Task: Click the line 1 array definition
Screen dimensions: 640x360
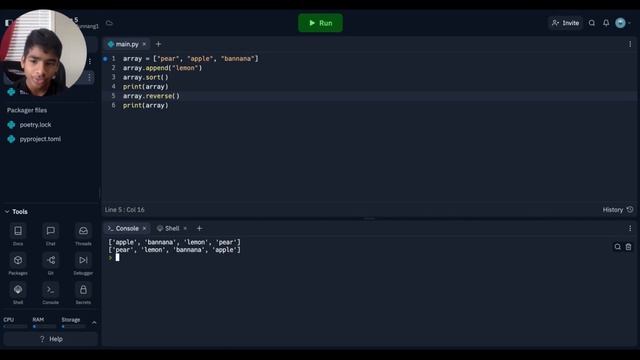Action: 191,58
